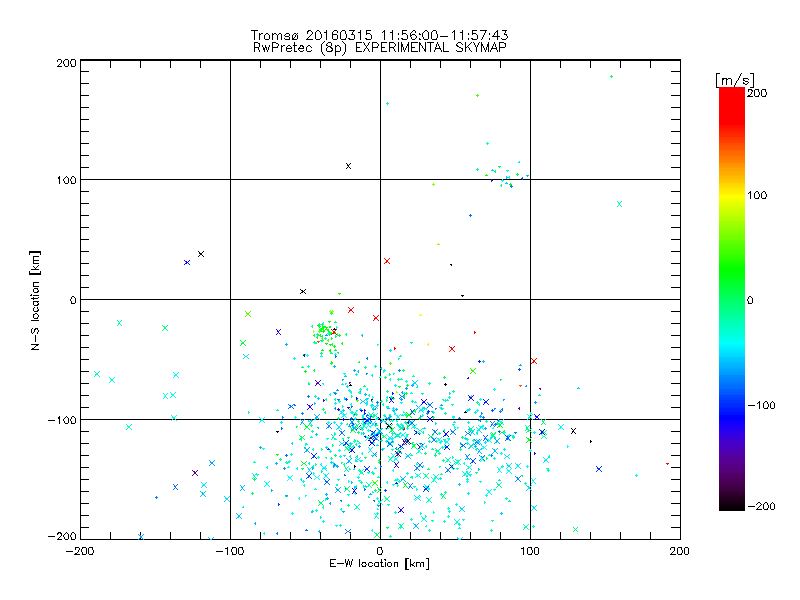Viewport: 800px width, 600px height.
Task: Click the E-W axis tick label '200'
Action: coord(680,551)
